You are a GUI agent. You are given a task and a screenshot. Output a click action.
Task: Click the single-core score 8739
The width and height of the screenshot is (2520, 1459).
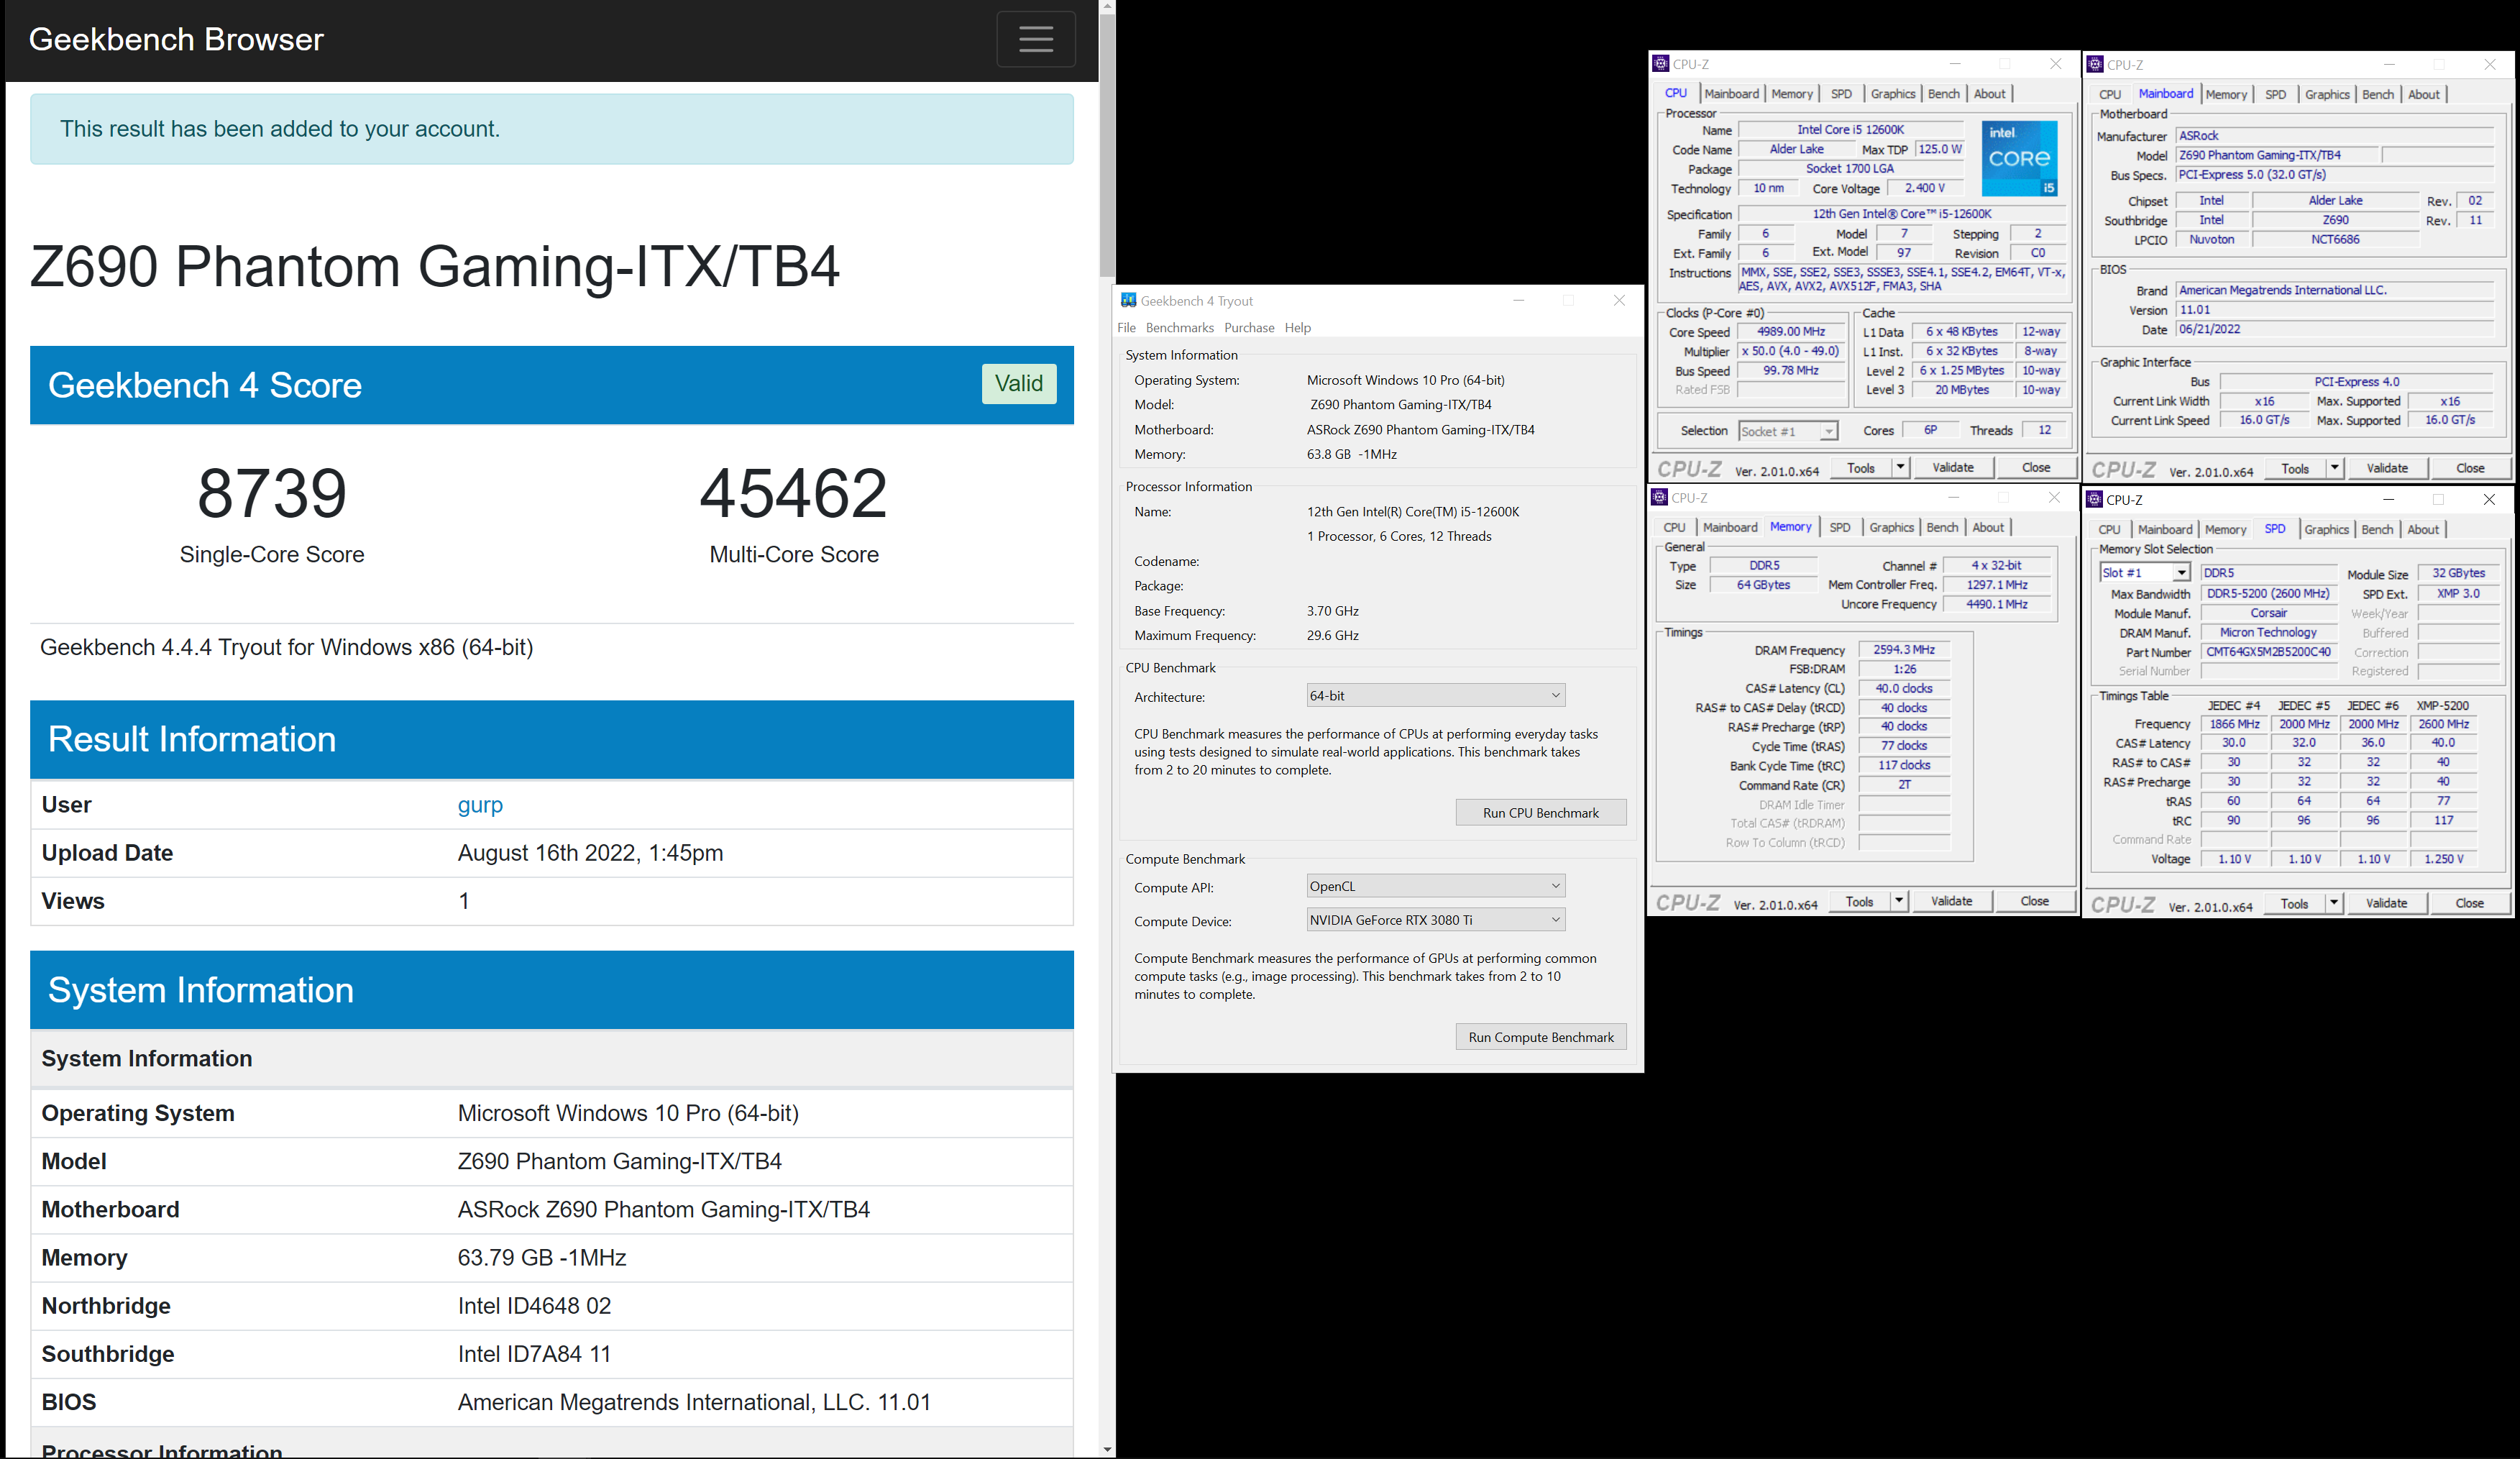272,493
